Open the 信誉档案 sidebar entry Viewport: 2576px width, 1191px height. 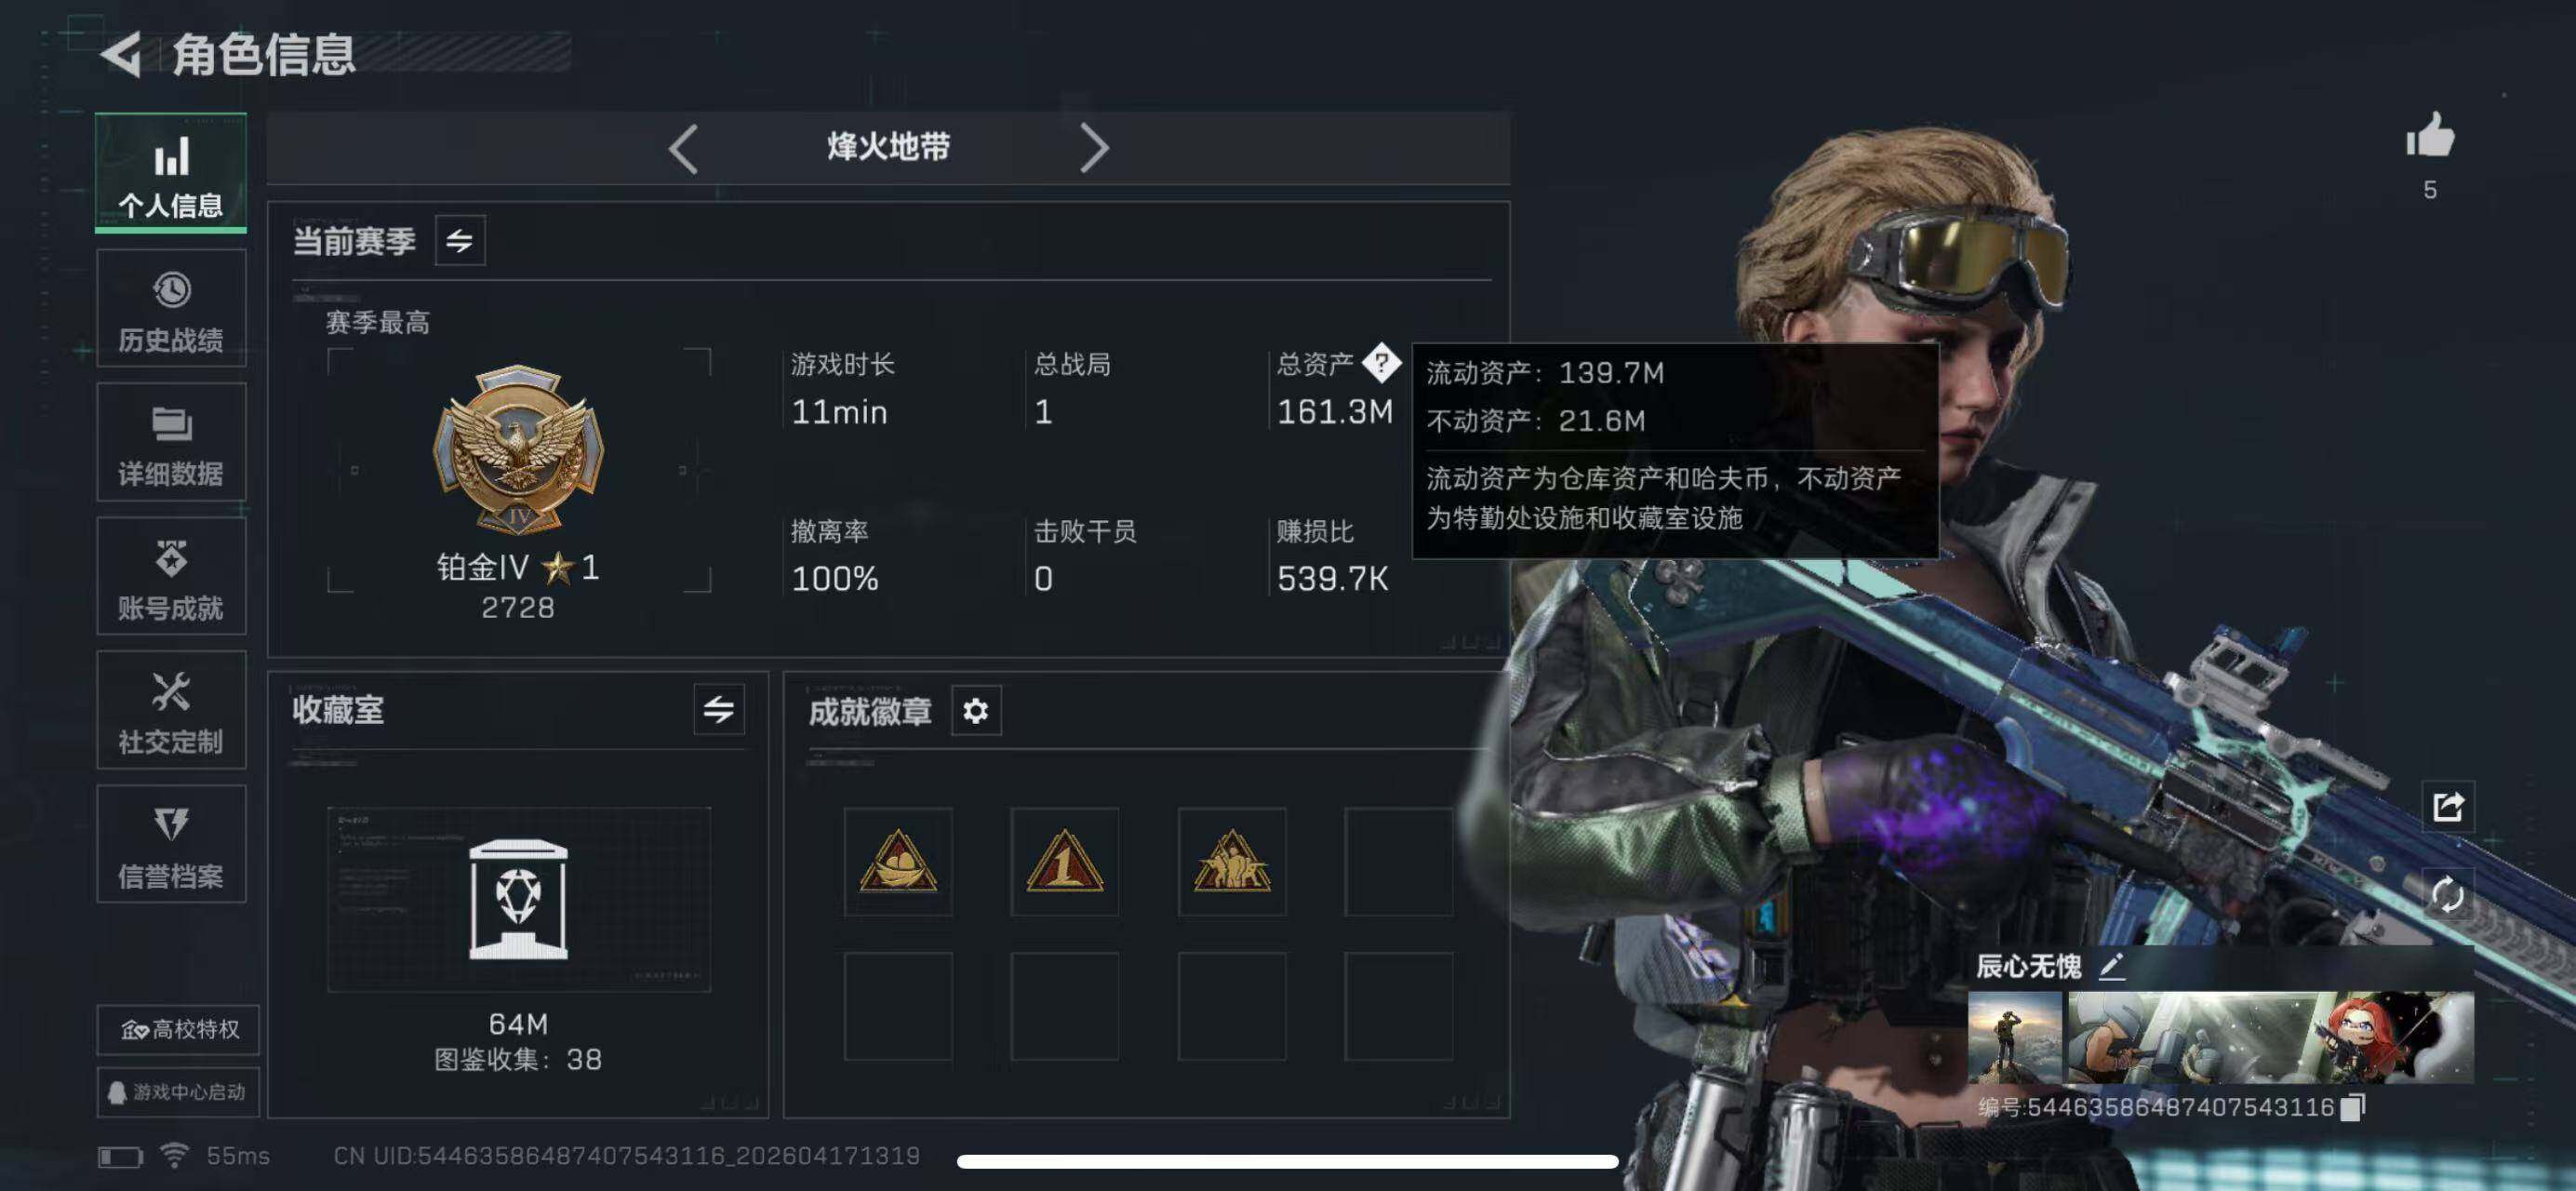[171, 845]
